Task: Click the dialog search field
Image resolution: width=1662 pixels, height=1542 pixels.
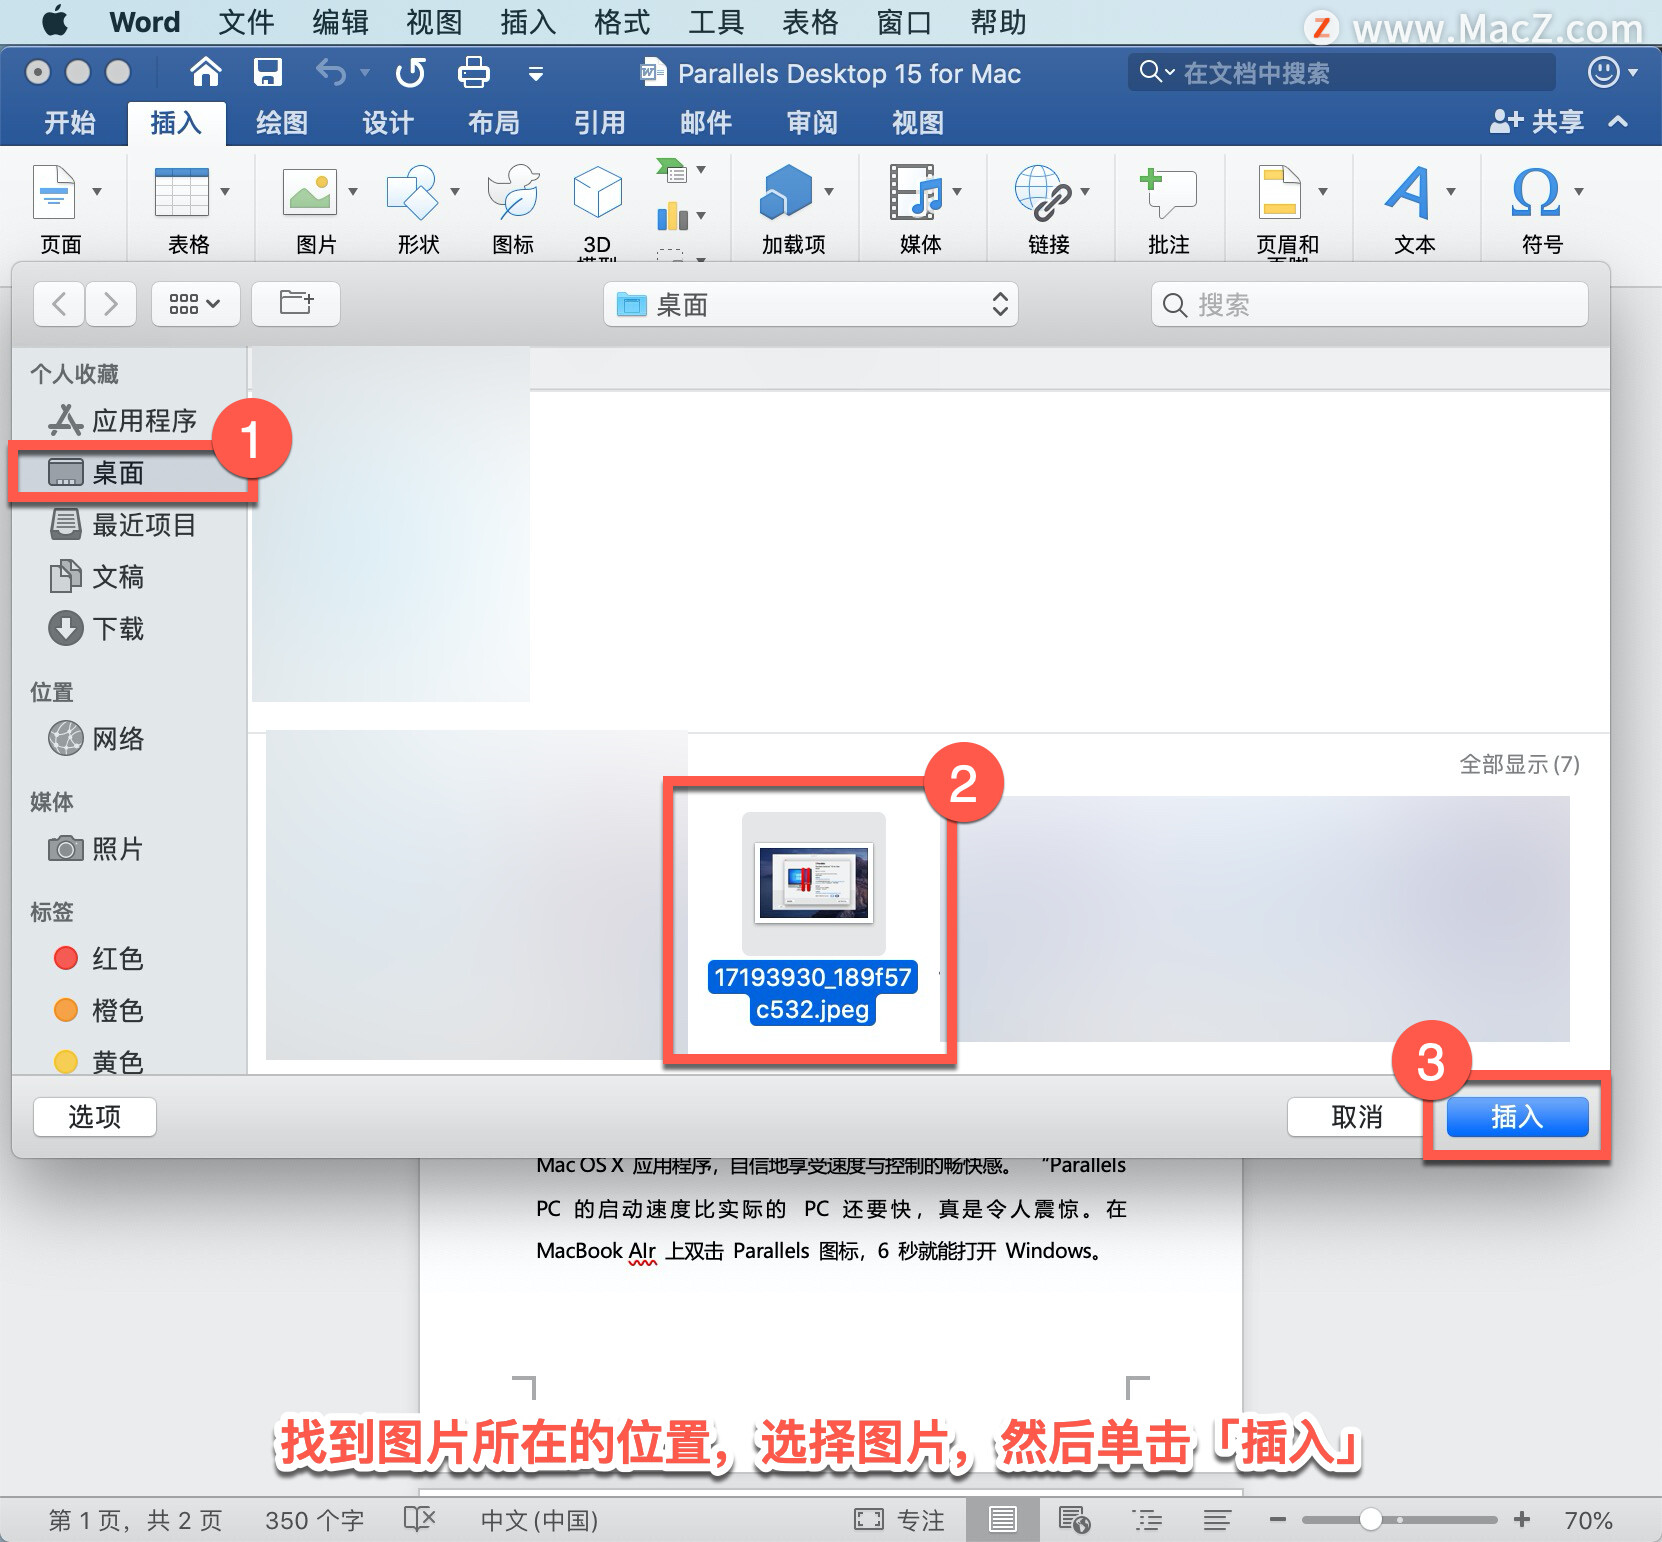Action: click(x=1369, y=304)
